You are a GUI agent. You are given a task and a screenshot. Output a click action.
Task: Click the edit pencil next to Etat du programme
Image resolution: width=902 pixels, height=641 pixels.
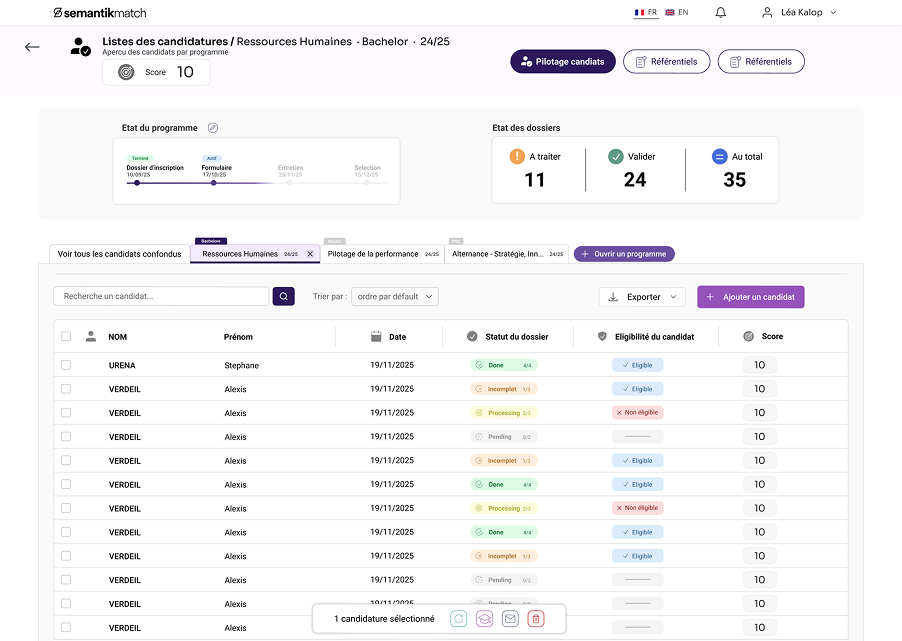pos(212,129)
